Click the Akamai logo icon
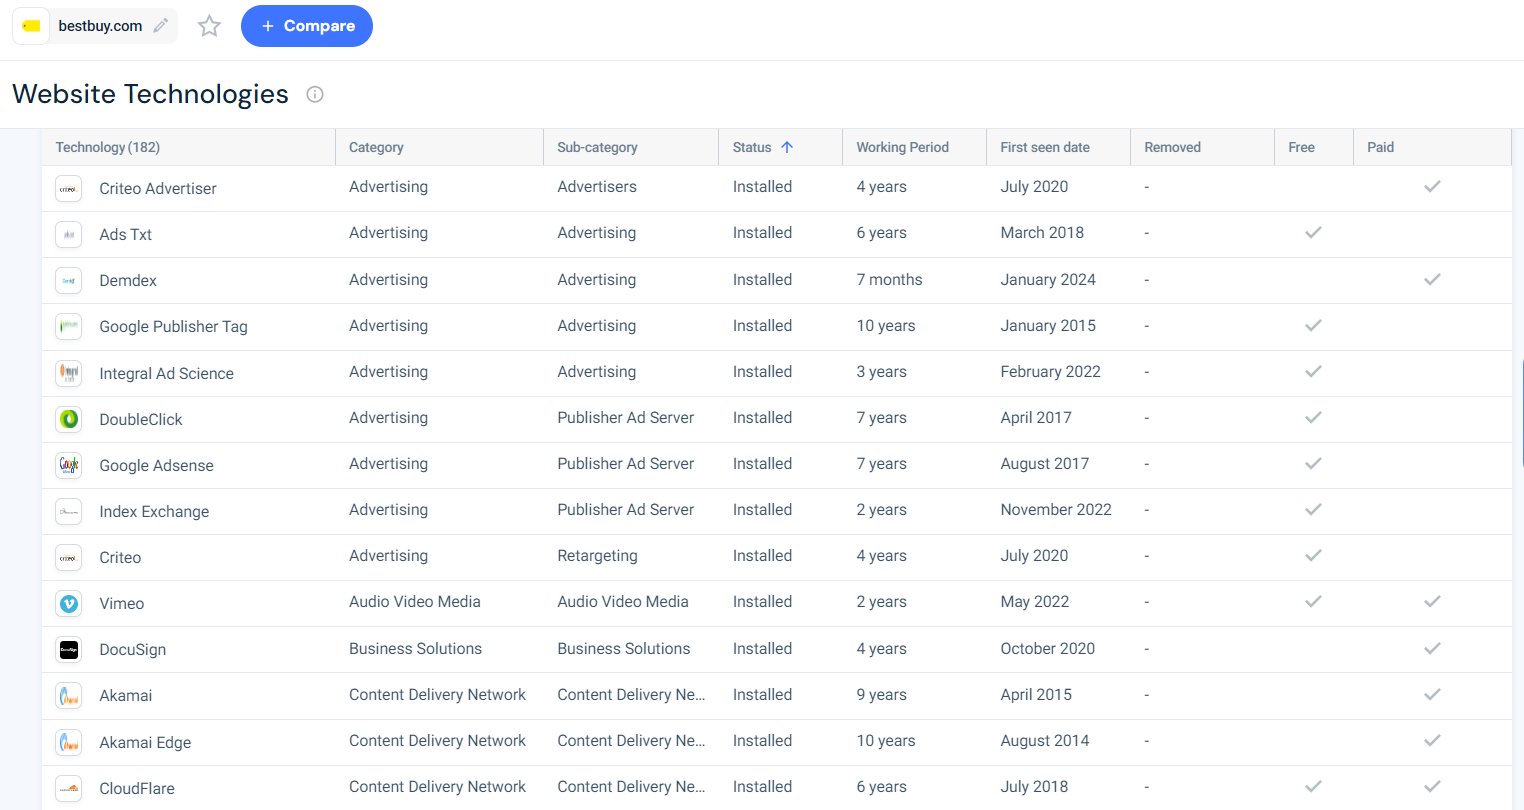Viewport: 1524px width, 810px height. tap(68, 695)
